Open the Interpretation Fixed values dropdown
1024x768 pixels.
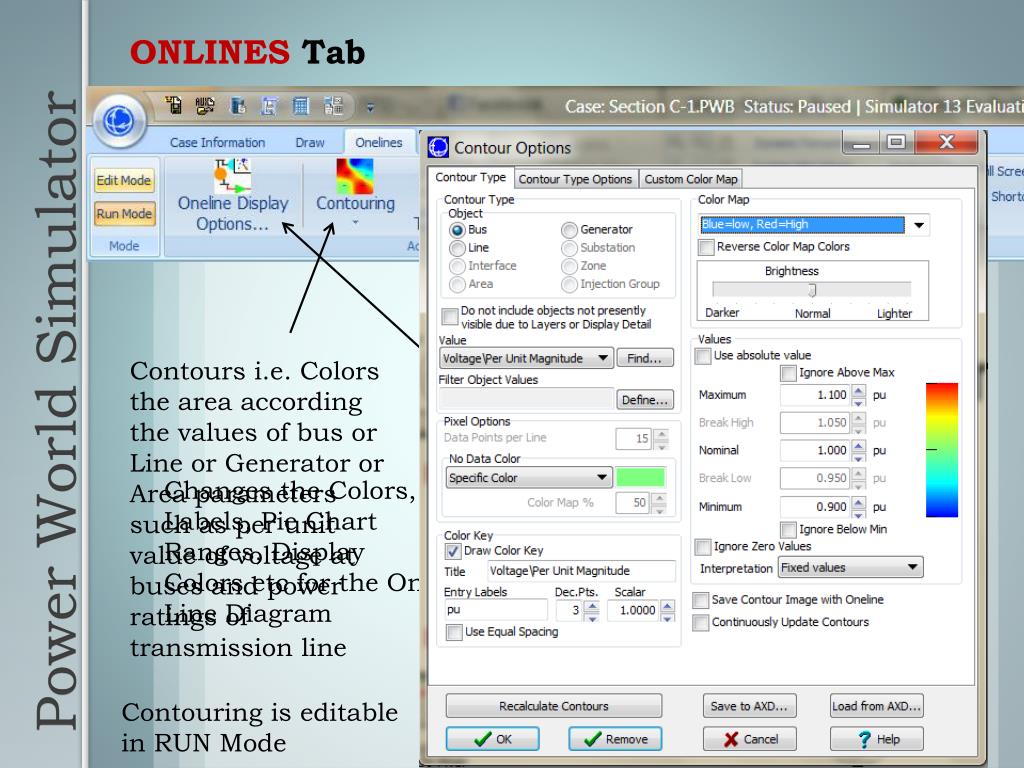851,568
